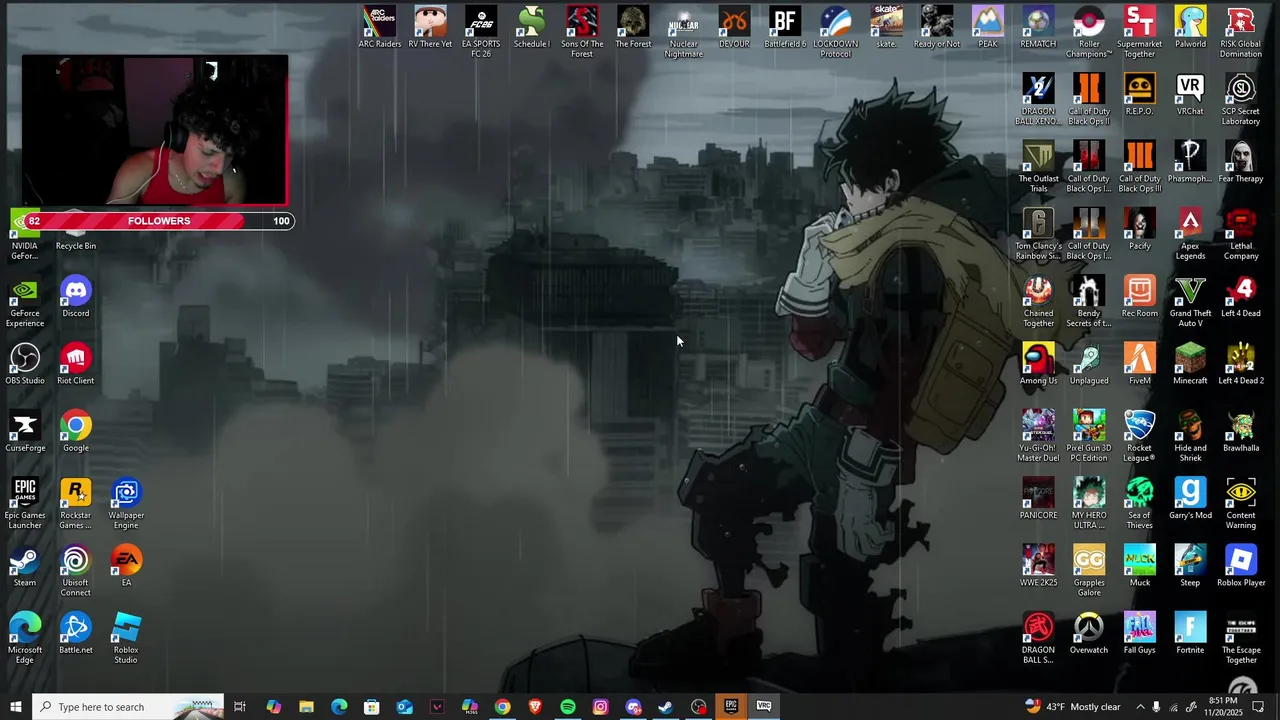Screen dimensions: 1280x720
Task: Select the Garry's Mod icon
Action: [1190, 498]
